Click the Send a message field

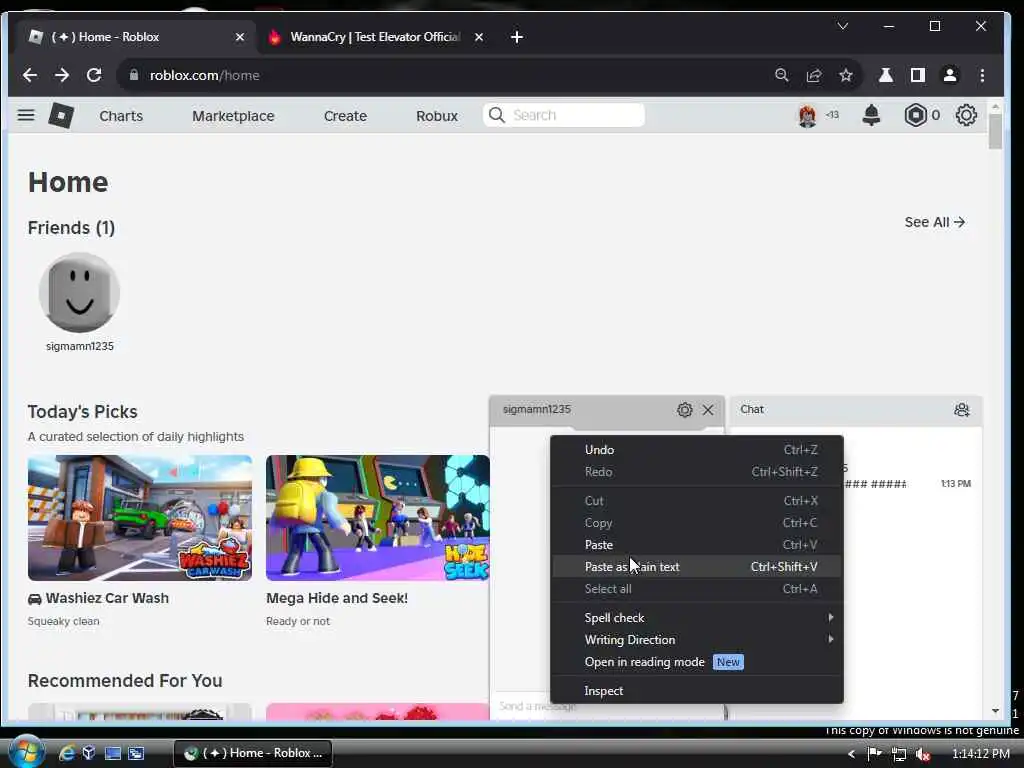[607, 706]
